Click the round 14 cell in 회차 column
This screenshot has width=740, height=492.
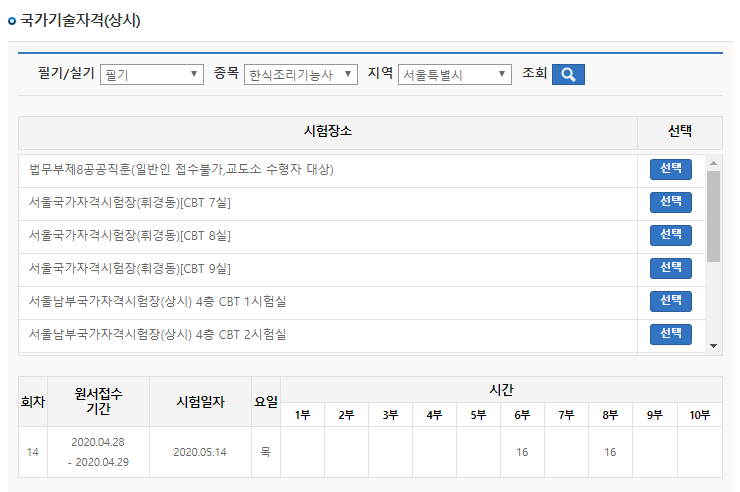(x=33, y=452)
